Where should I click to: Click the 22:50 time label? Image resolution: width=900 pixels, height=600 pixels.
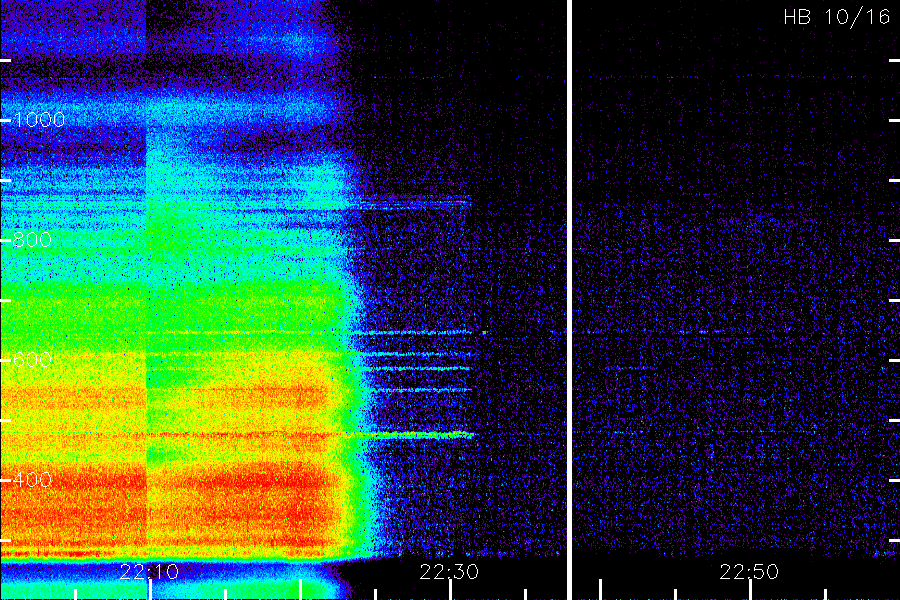749,572
